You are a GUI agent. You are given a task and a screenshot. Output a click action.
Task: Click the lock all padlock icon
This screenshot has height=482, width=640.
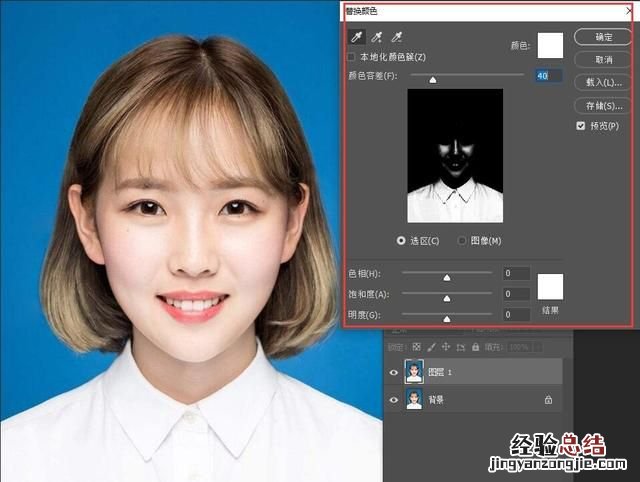tap(473, 346)
